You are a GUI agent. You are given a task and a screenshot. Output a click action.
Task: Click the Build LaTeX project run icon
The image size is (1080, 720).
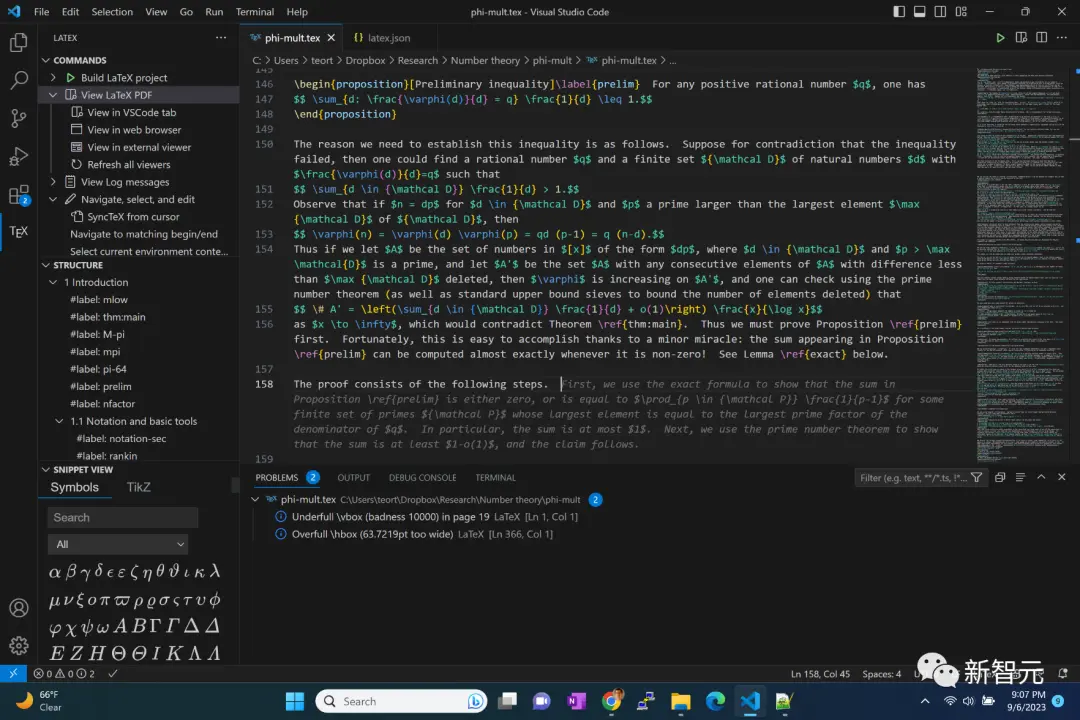tap(70, 78)
